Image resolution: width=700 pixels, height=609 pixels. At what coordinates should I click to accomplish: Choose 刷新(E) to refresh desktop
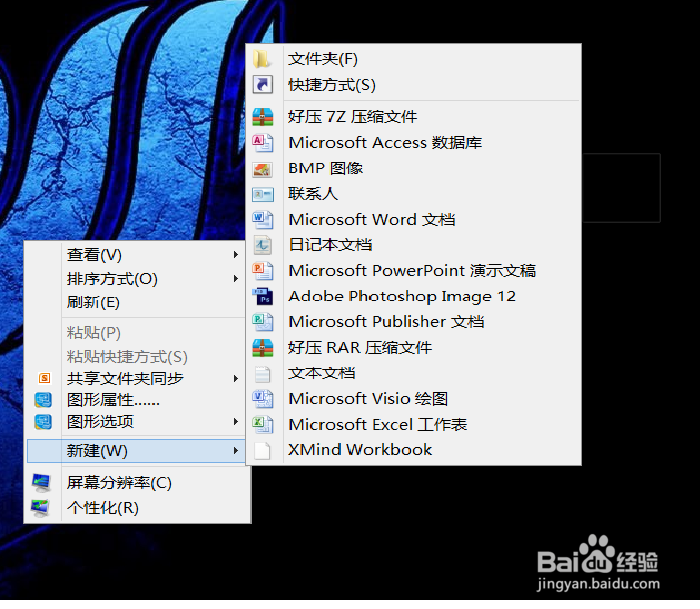click(136, 303)
